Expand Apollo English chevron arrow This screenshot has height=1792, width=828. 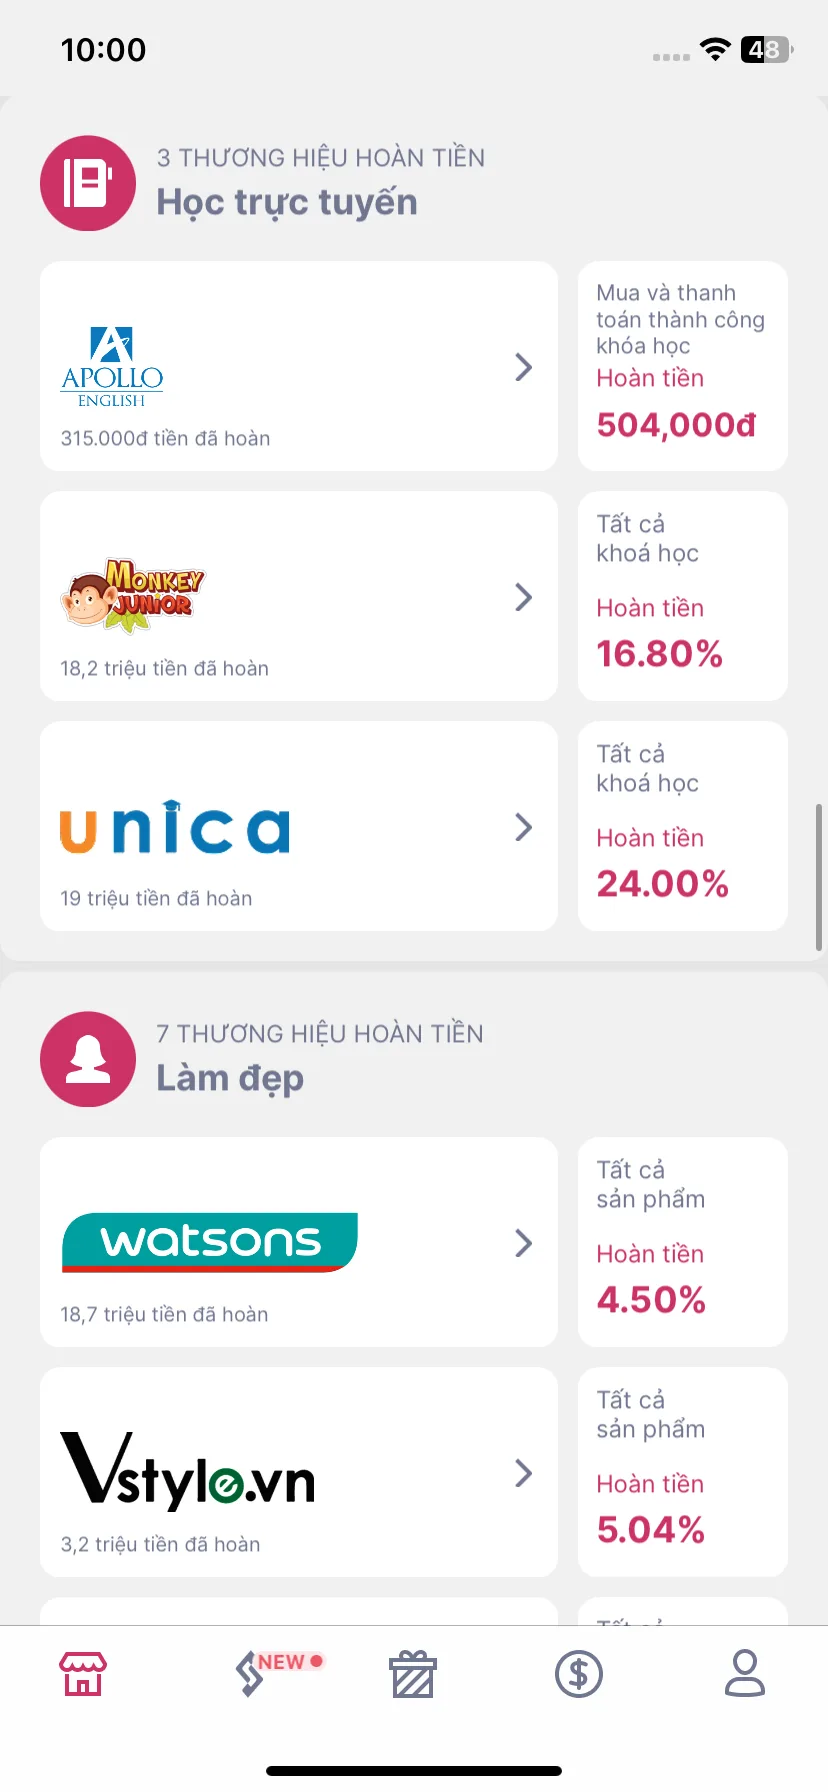523,367
